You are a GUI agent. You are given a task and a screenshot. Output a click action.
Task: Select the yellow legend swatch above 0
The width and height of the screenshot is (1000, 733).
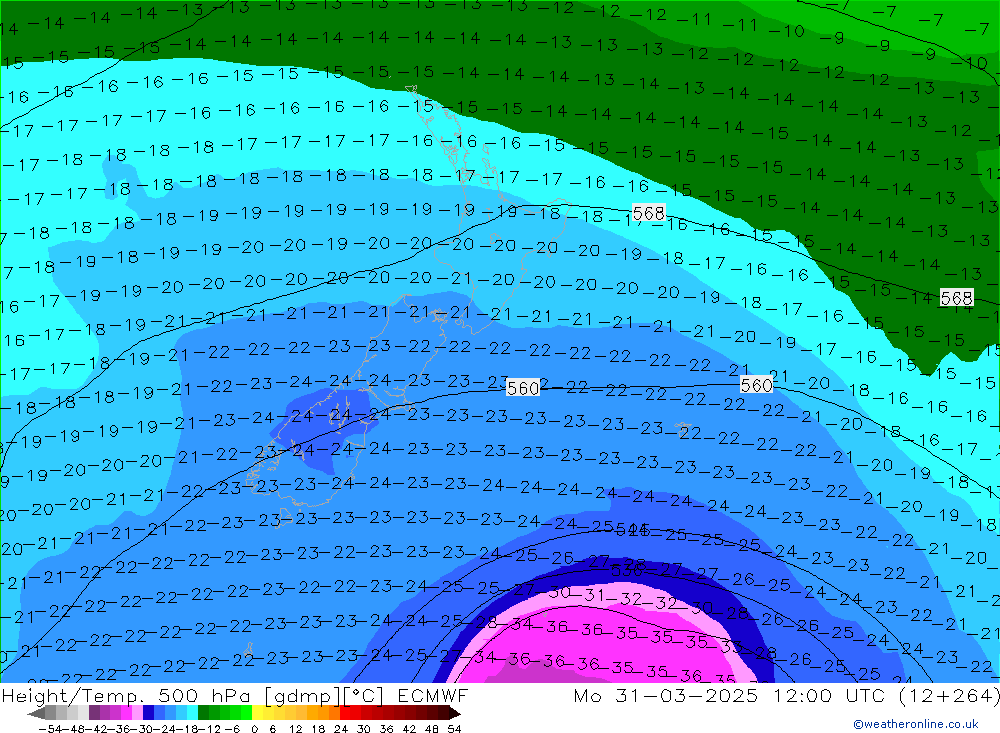tap(258, 713)
